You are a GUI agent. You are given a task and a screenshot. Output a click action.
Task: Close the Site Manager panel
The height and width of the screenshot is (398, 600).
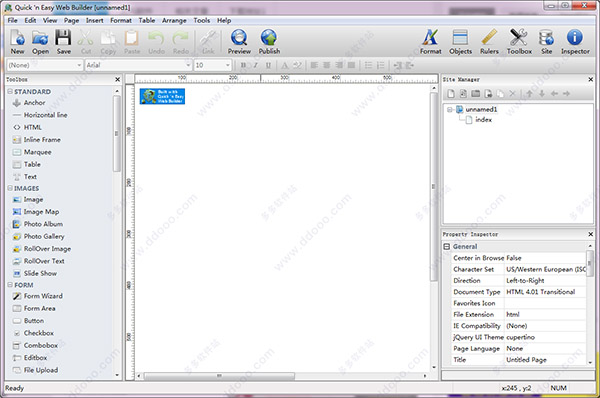tap(590, 79)
